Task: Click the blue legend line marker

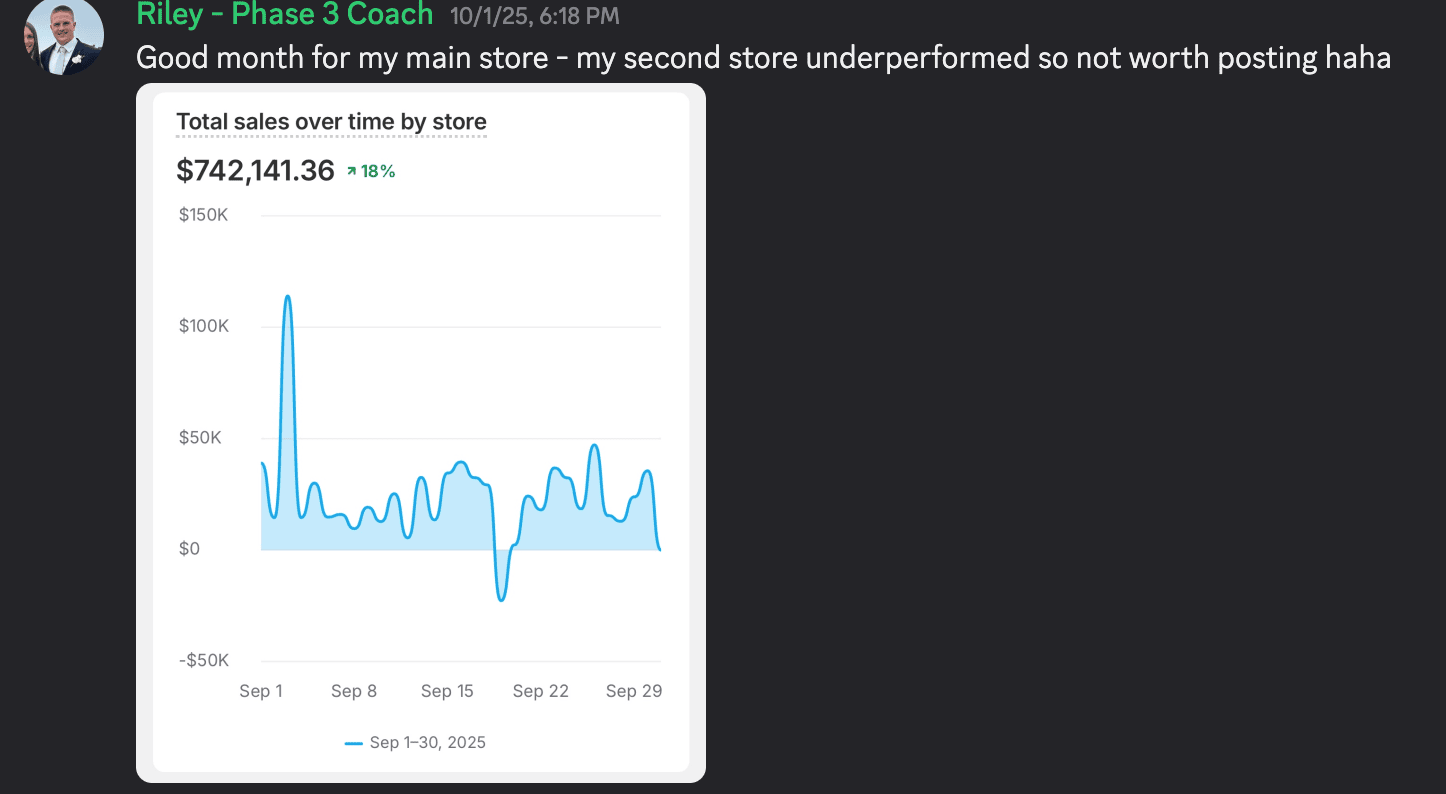Action: tap(354, 743)
